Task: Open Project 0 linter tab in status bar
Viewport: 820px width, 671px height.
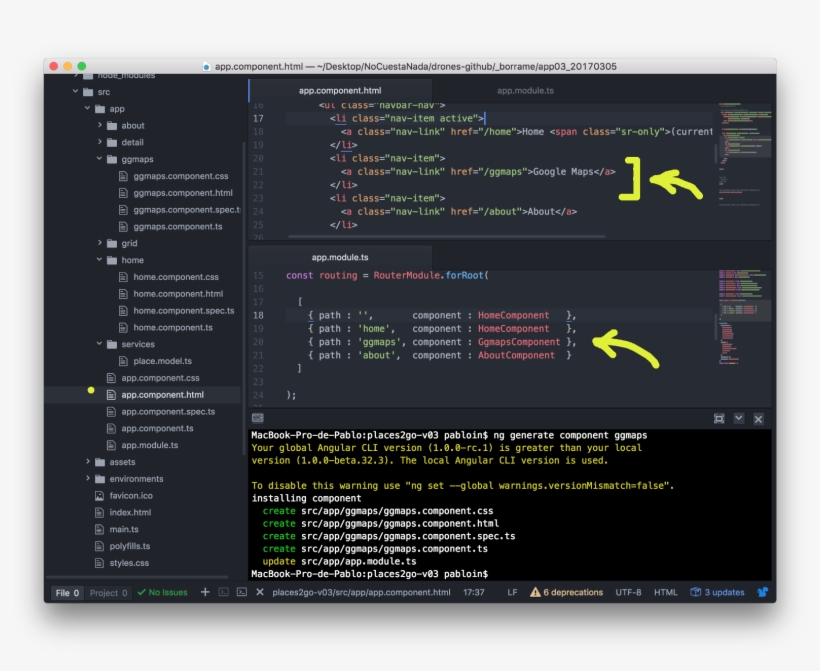Action: (x=108, y=593)
